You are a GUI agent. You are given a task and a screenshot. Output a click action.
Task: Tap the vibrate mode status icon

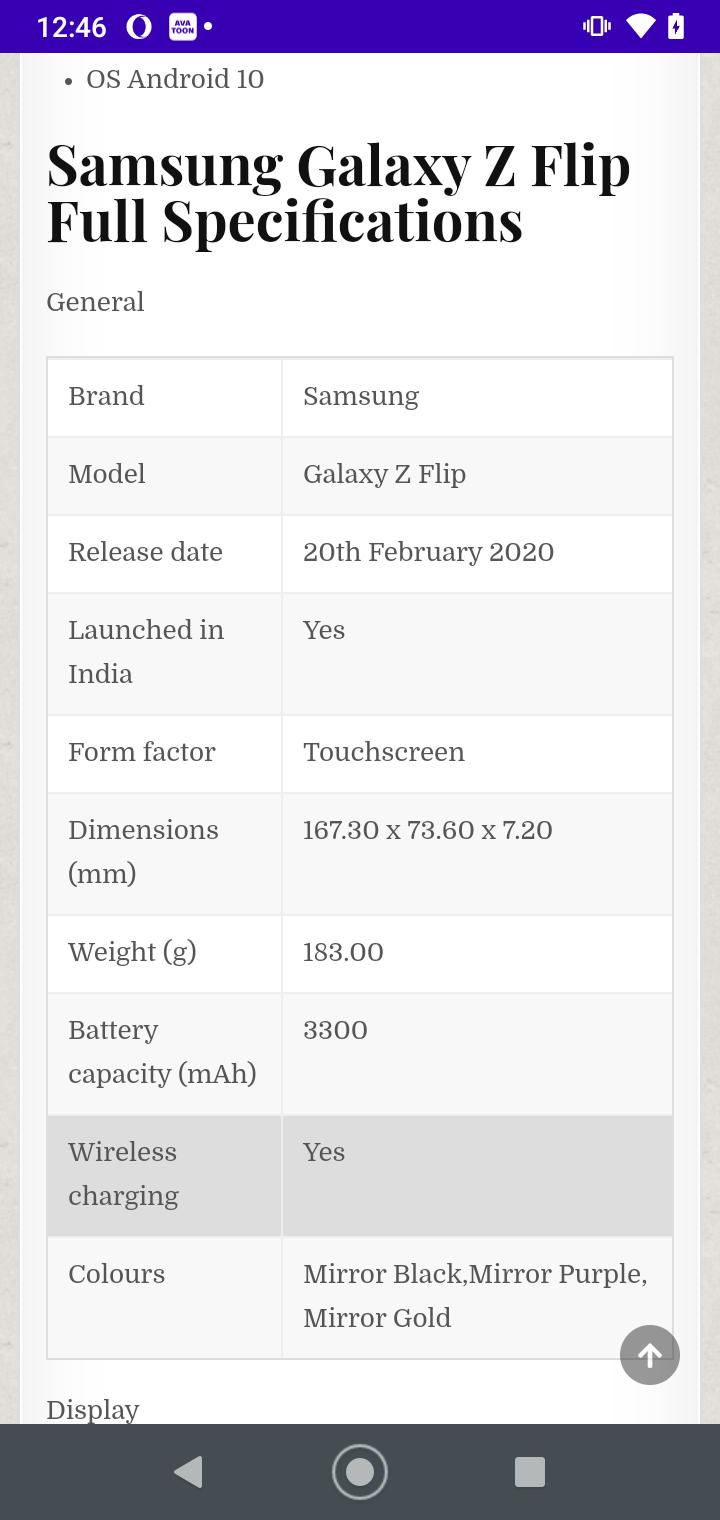pos(596,27)
